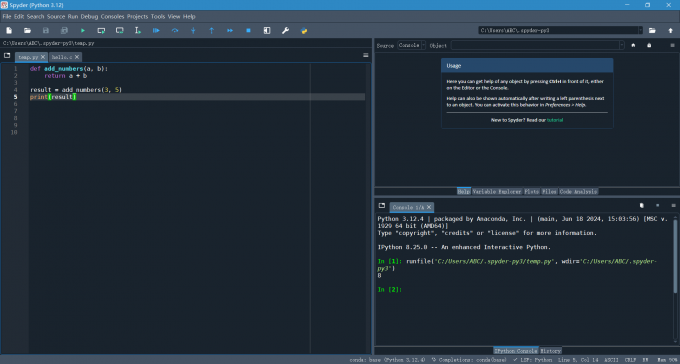Open the Debug menu

[x=89, y=16]
